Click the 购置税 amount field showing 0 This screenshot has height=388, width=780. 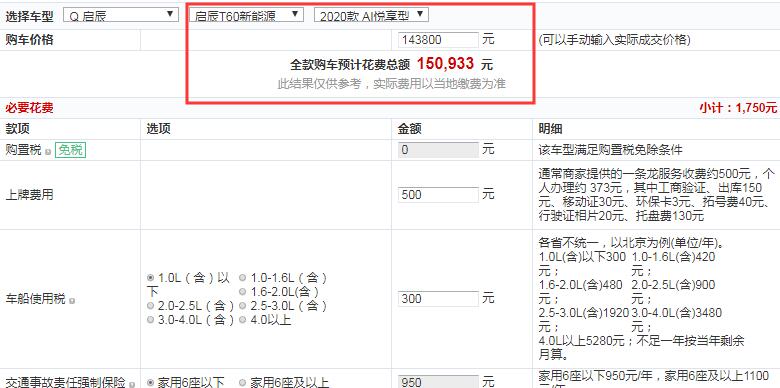tap(438, 150)
